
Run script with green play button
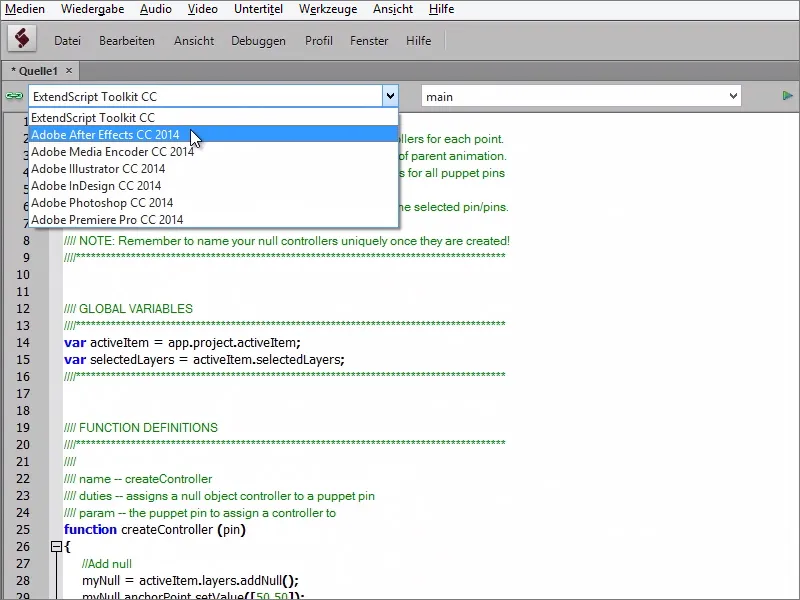pyautogui.click(x=787, y=96)
